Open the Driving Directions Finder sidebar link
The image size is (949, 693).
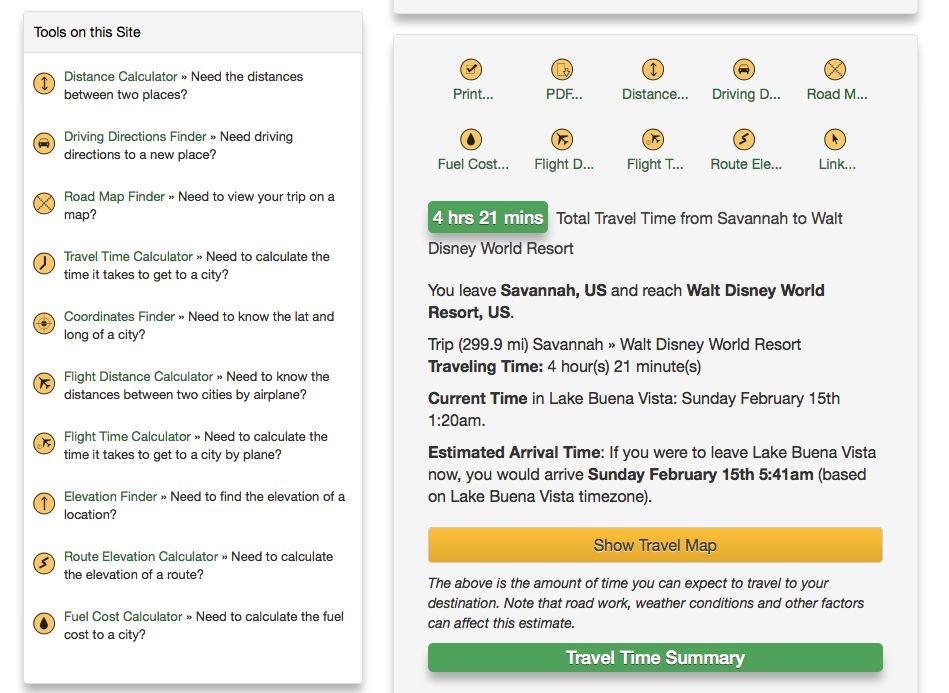(135, 137)
